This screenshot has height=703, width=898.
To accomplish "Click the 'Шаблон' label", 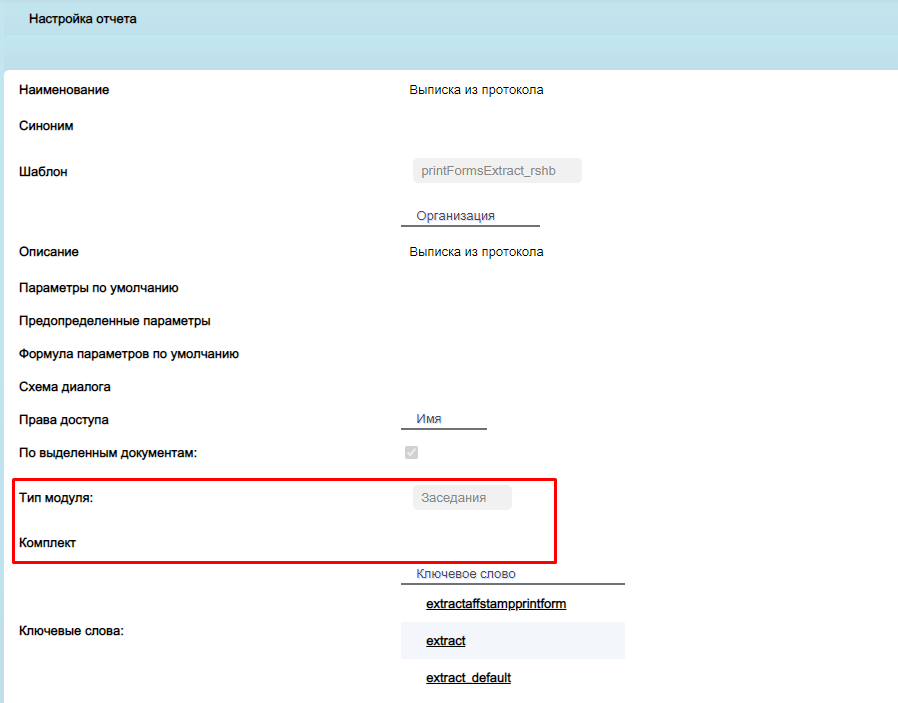I will point(43,172).
